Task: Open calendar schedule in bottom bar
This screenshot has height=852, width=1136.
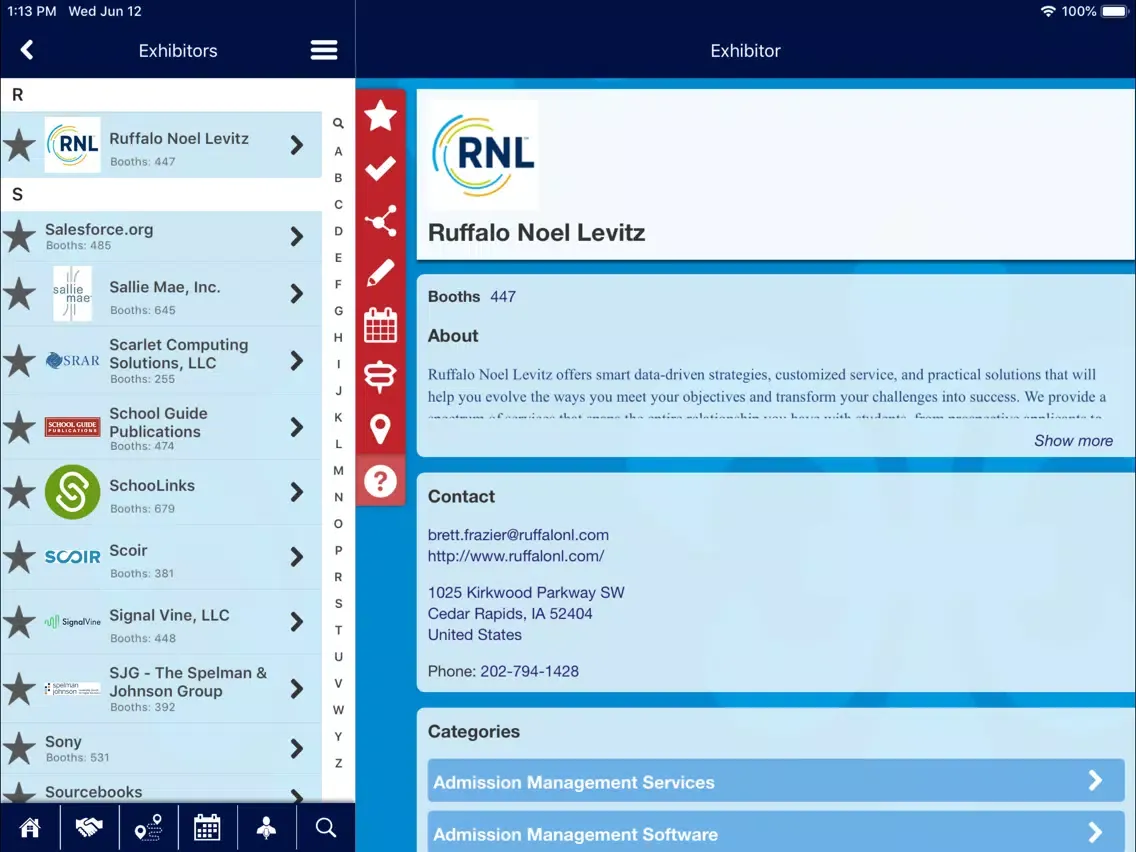Action: pos(207,827)
